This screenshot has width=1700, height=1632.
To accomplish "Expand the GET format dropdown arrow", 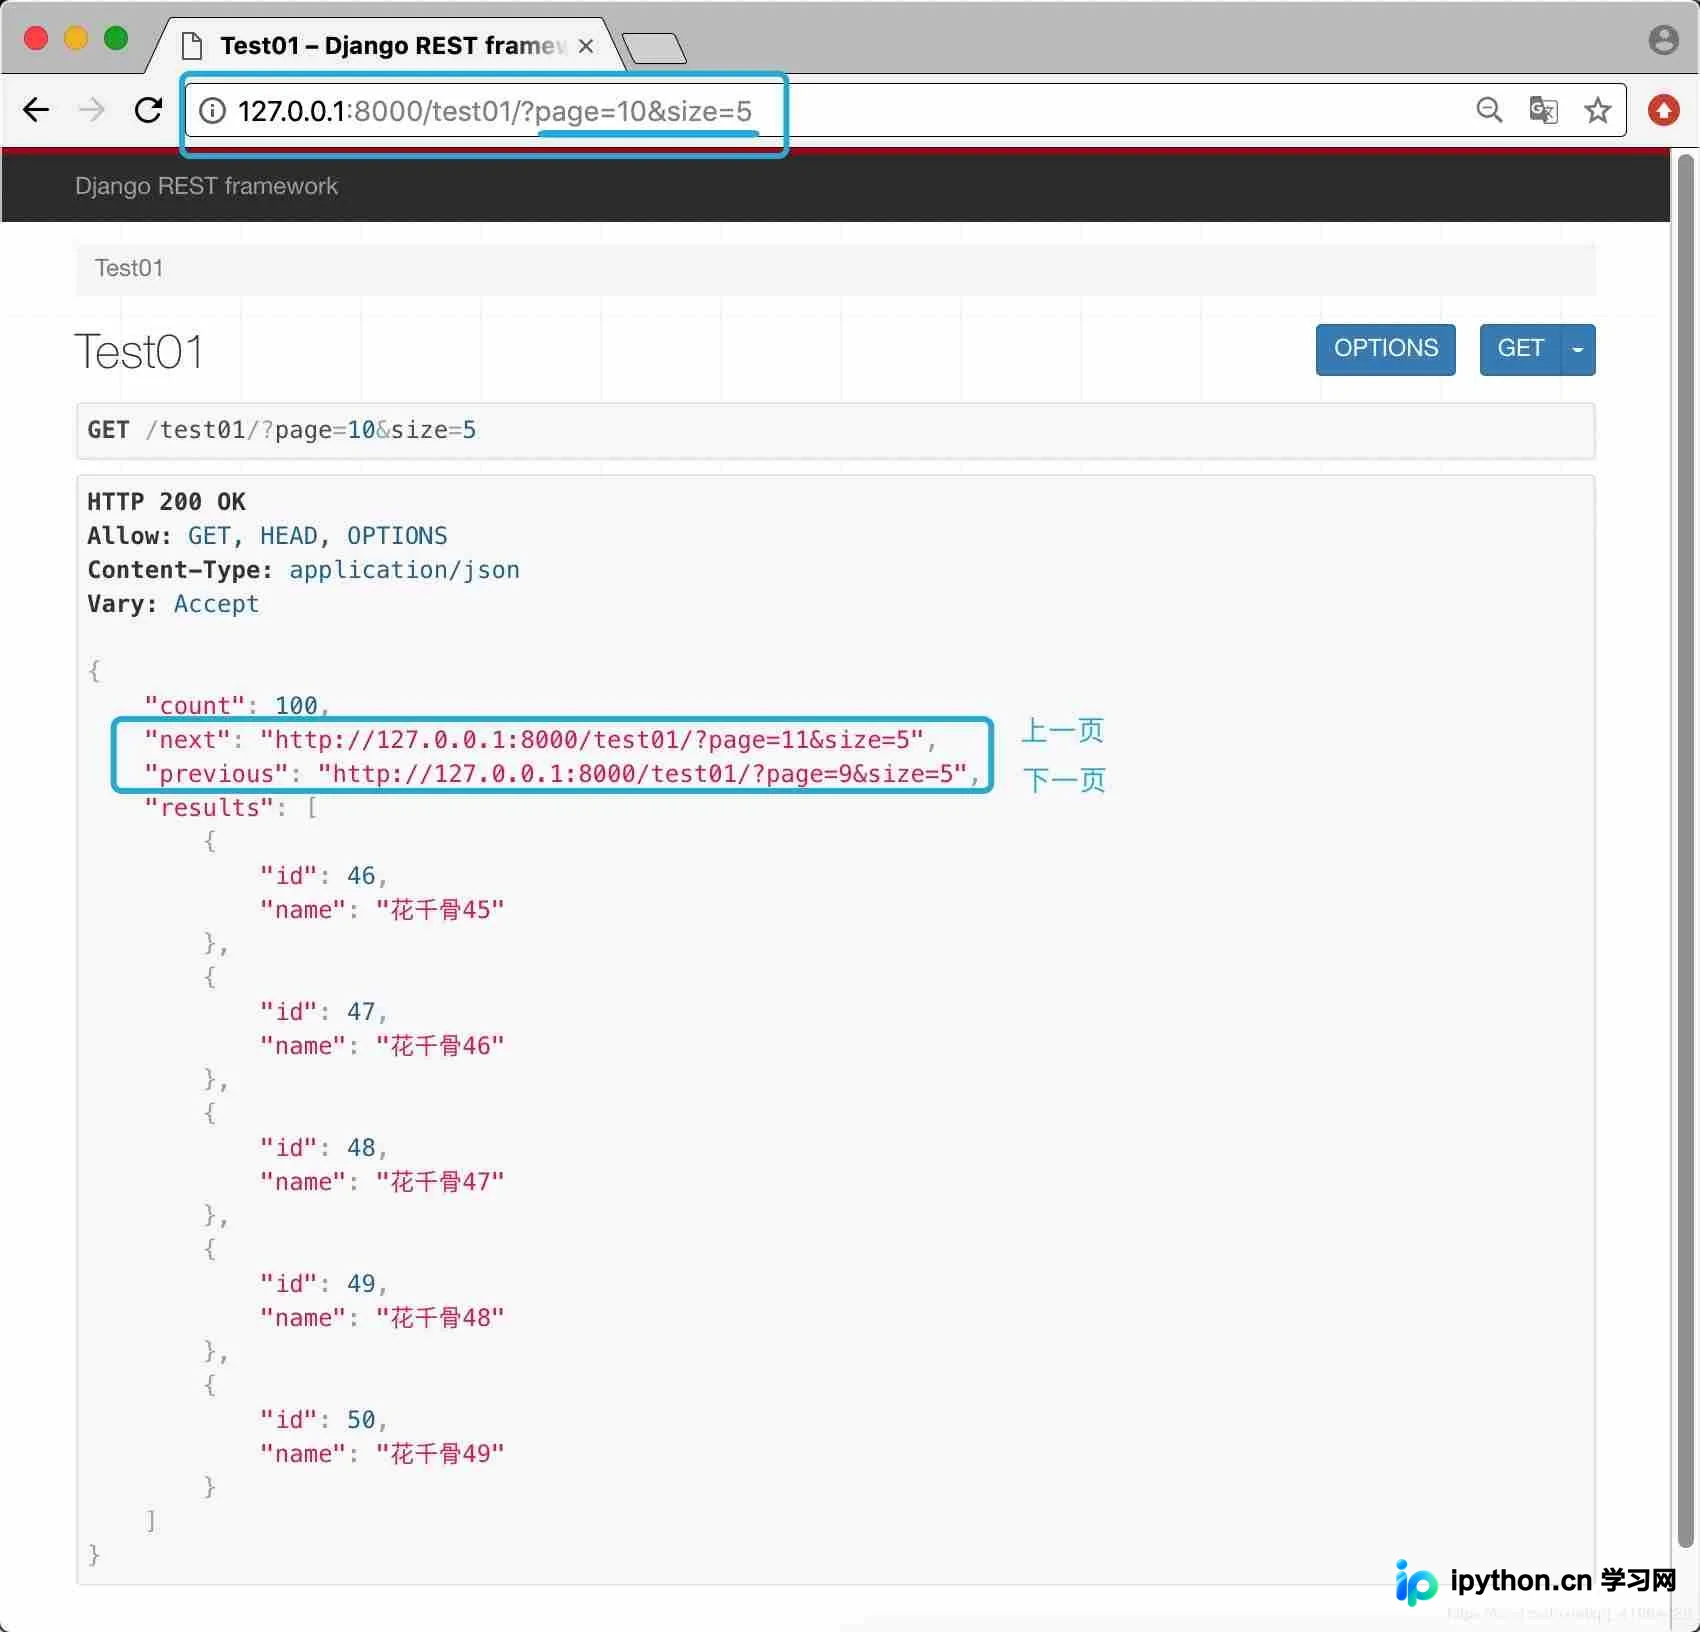I will click(x=1578, y=349).
